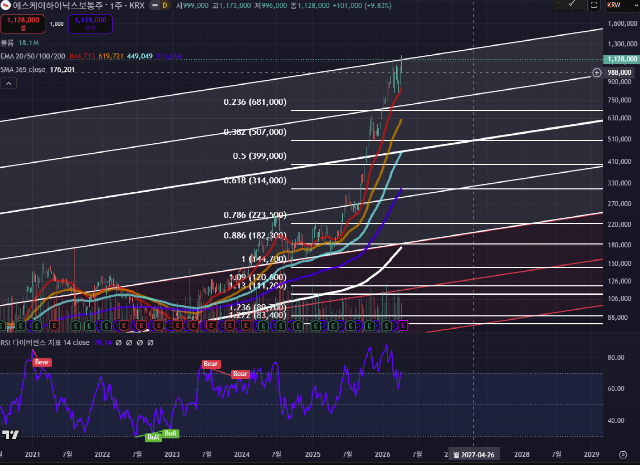Viewport: 640px width, 465px height.
Task: Click the SK hynix symbol logo
Action: (x=5, y=5)
